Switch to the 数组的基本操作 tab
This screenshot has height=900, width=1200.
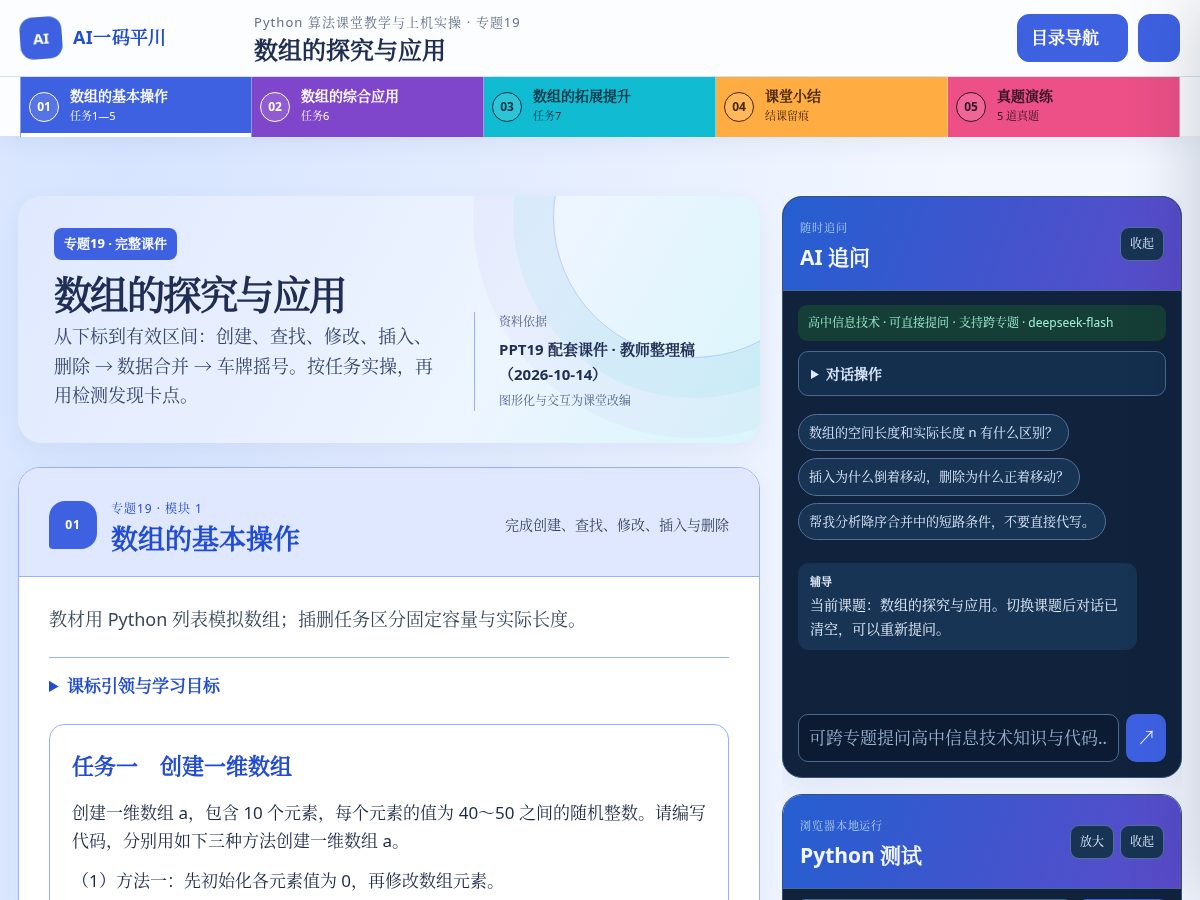(x=135, y=106)
